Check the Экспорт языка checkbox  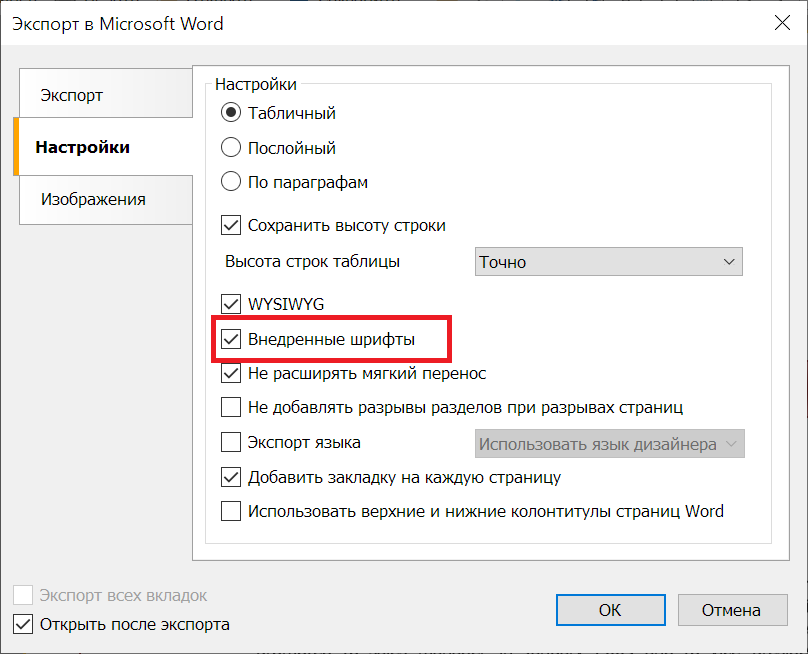pos(231,442)
